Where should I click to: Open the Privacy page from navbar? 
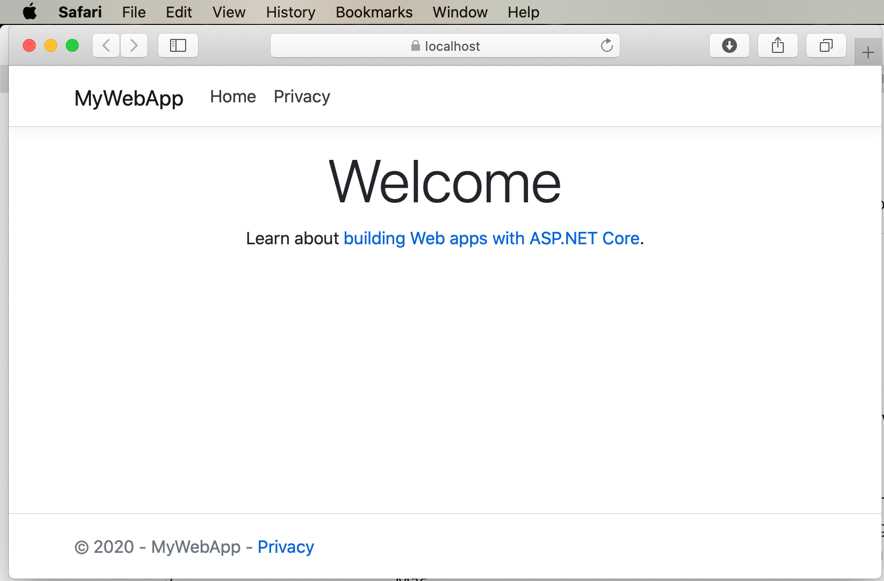[x=301, y=96]
